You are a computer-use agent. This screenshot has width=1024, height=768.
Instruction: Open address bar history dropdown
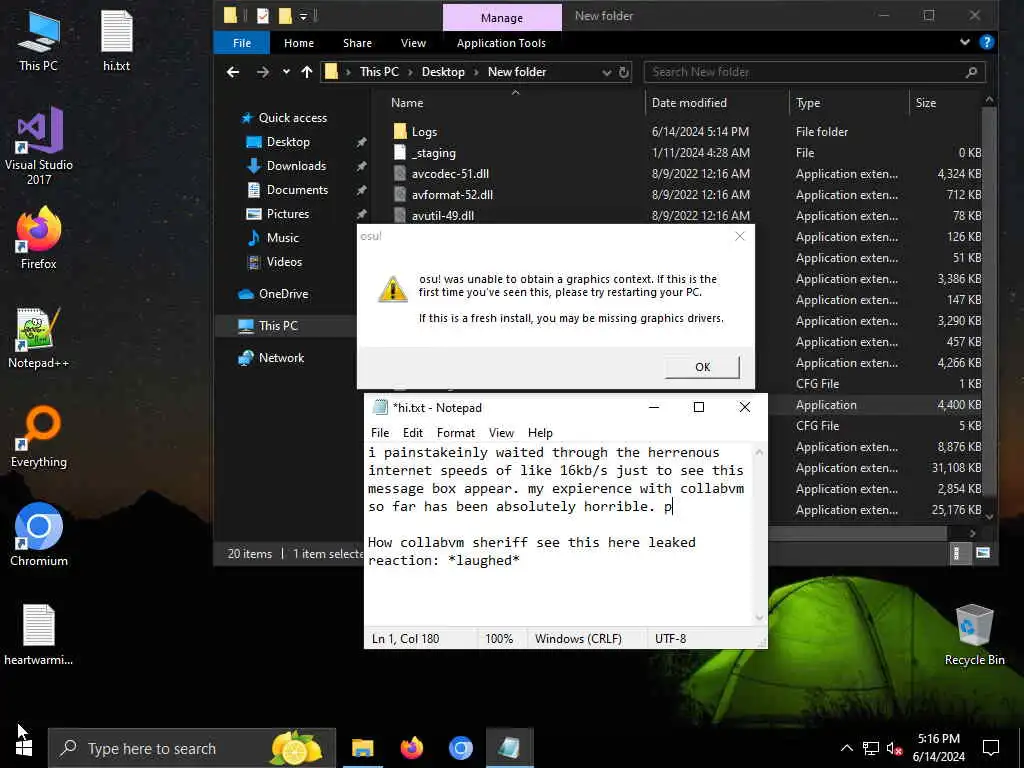(x=607, y=72)
